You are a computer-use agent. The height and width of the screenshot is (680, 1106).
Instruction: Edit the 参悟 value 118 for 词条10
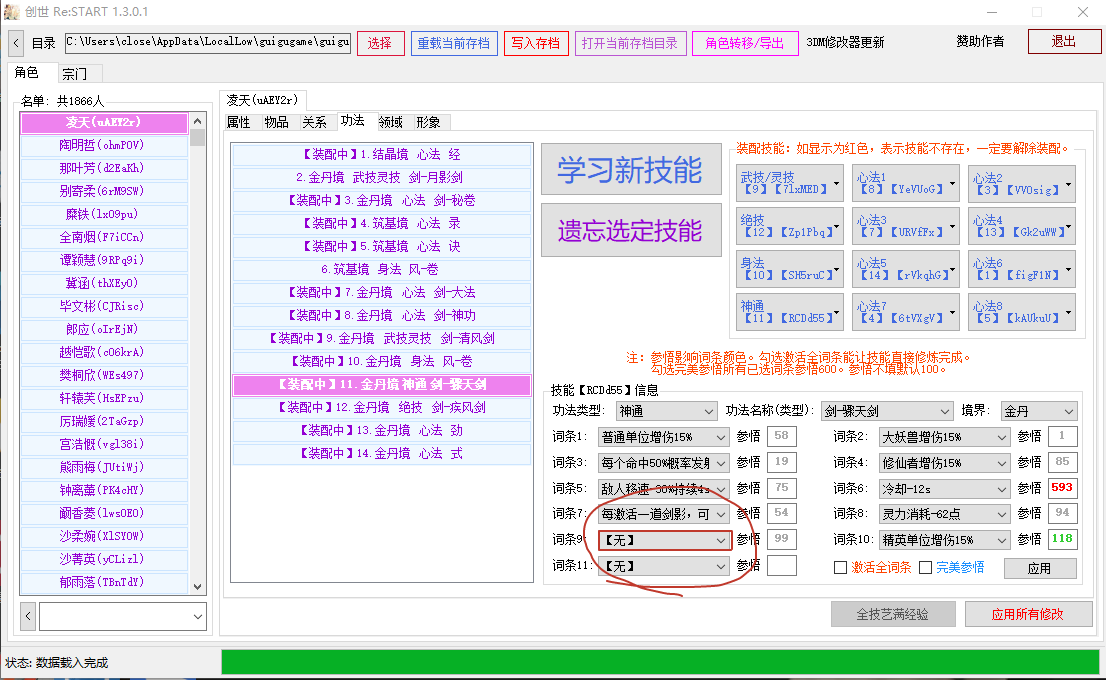point(1062,539)
